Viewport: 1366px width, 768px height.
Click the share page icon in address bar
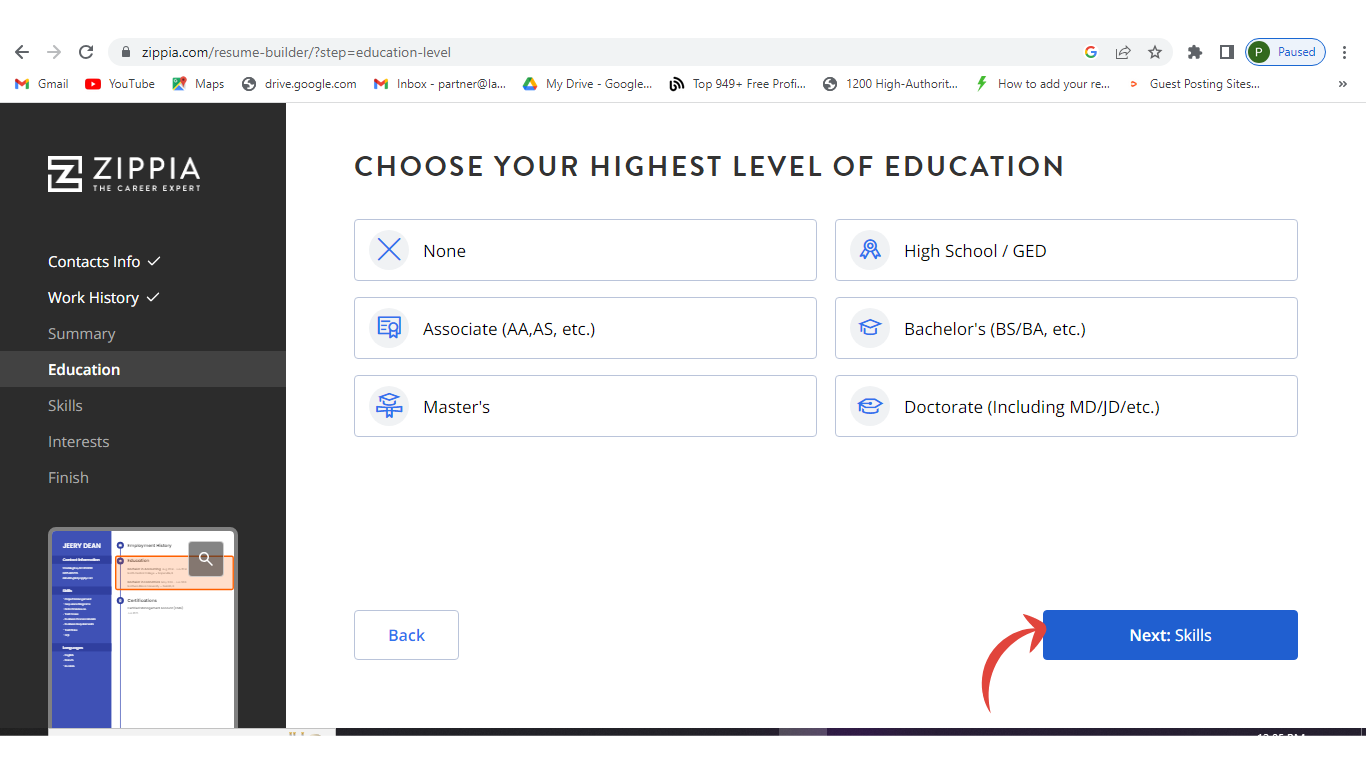pyautogui.click(x=1123, y=52)
